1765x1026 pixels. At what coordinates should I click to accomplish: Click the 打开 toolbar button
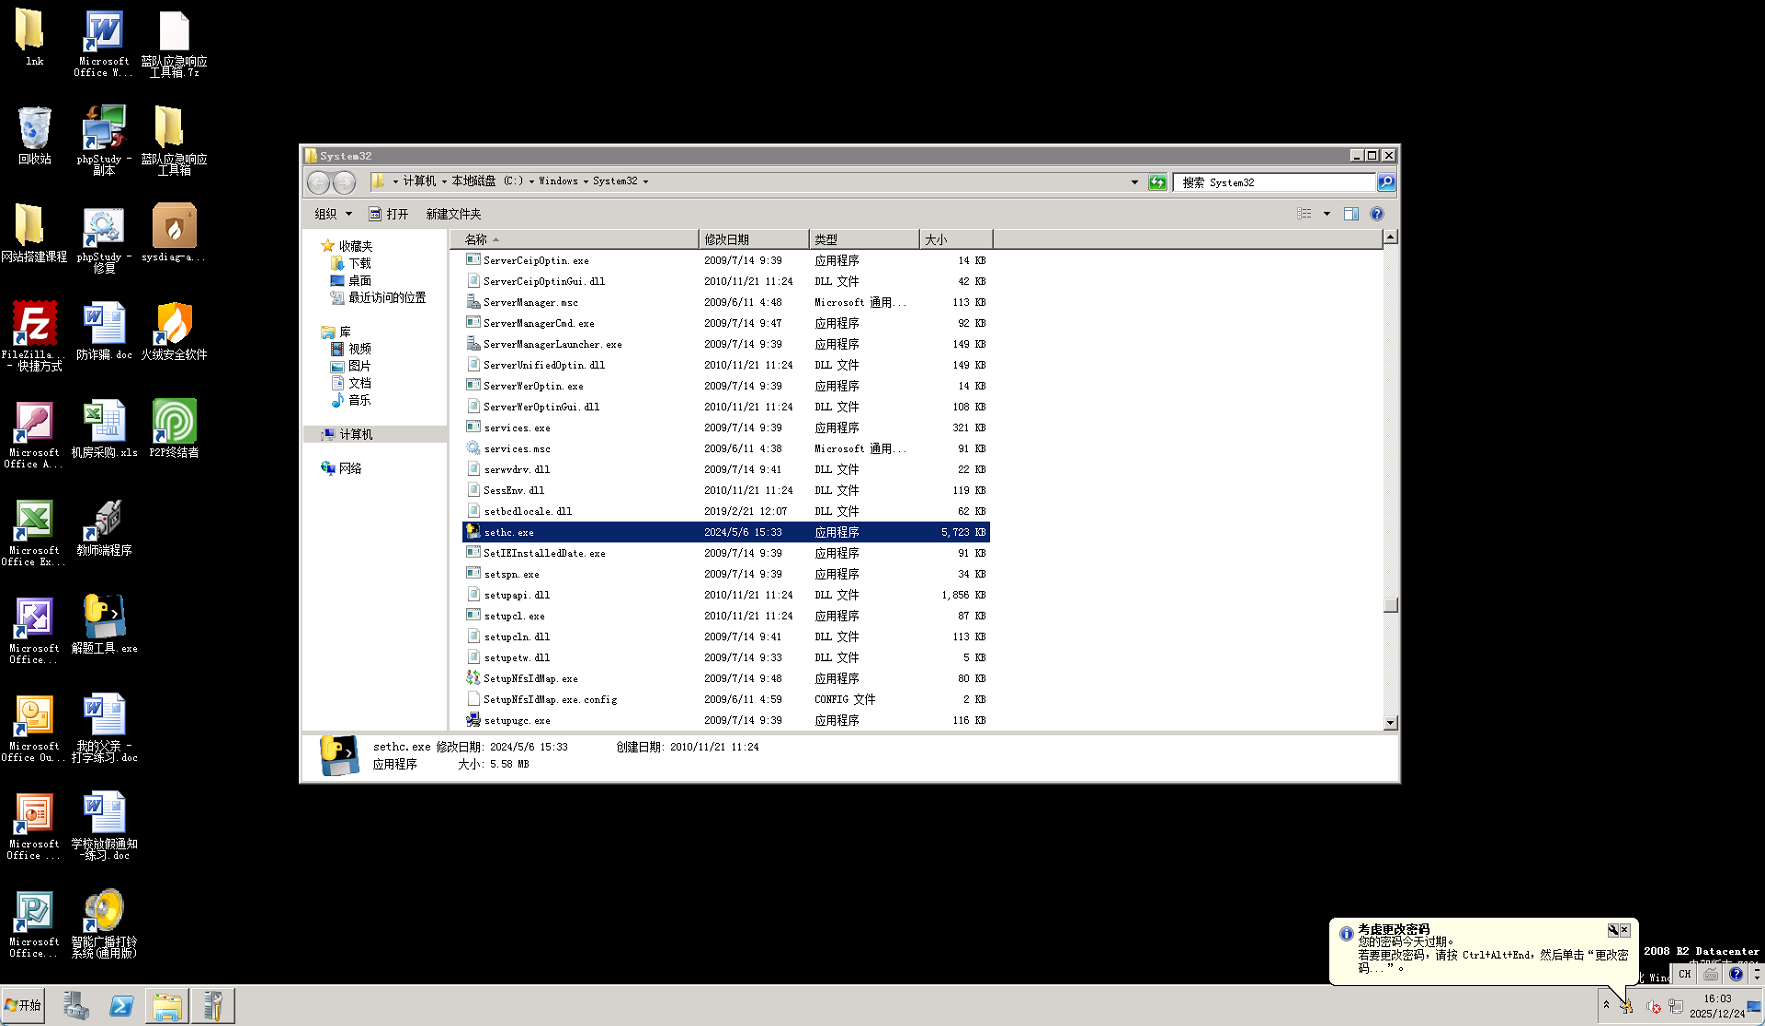389,214
